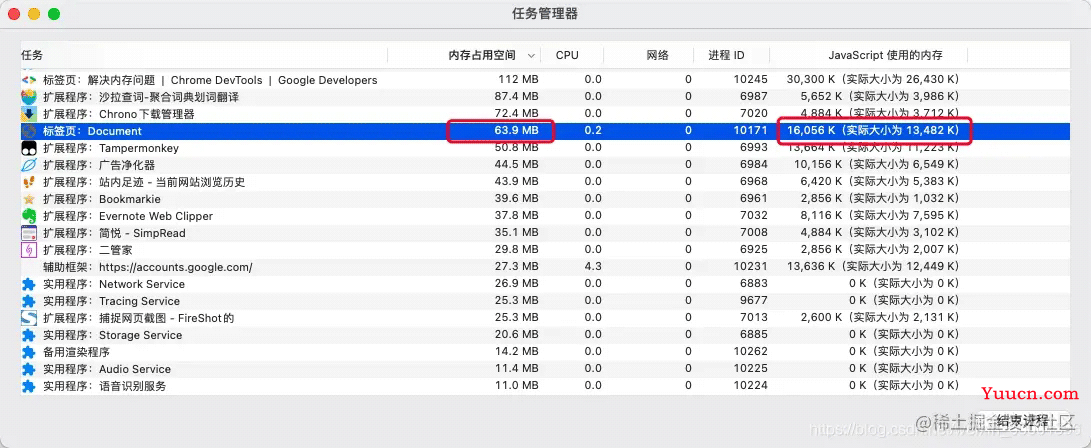This screenshot has height=448, width=1091.
Task: Toggle the 内存占用空间 sort arrow
Action: [532, 56]
